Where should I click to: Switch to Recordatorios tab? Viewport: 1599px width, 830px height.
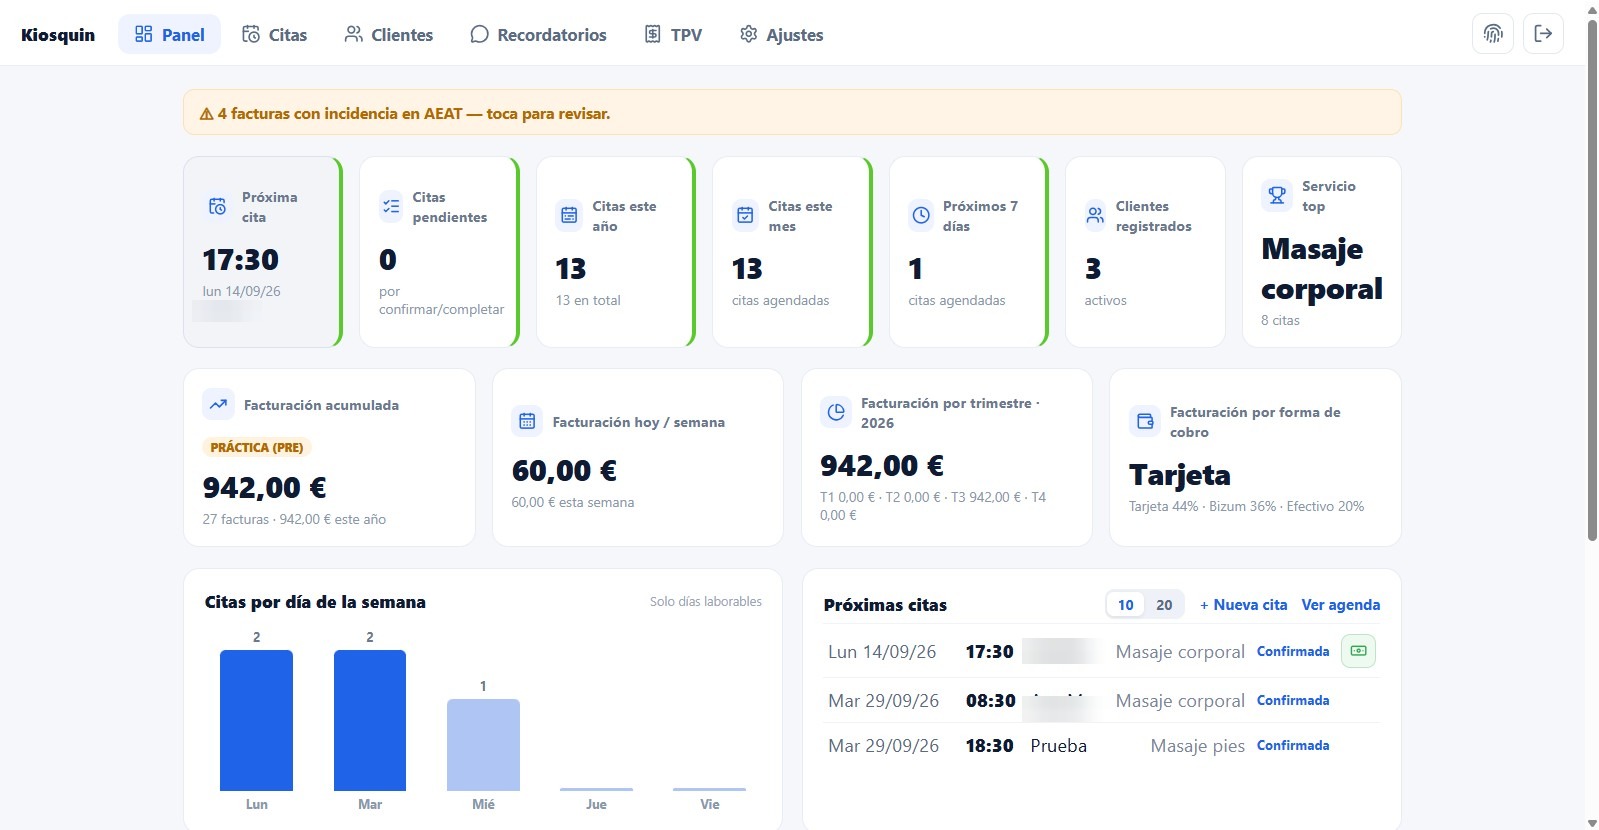pyautogui.click(x=538, y=35)
